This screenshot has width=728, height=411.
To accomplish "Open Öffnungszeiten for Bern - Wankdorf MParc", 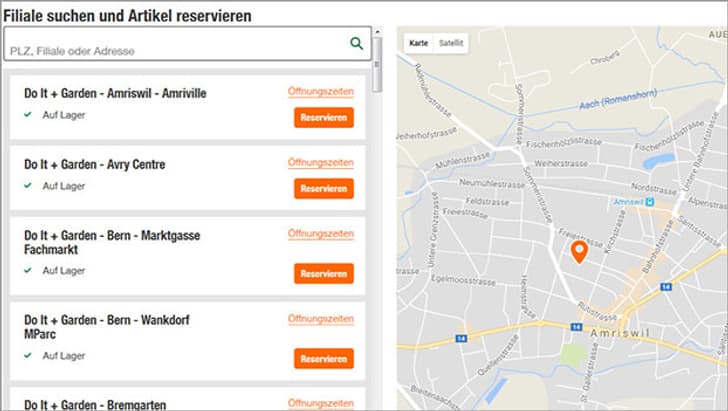I will coord(321,319).
